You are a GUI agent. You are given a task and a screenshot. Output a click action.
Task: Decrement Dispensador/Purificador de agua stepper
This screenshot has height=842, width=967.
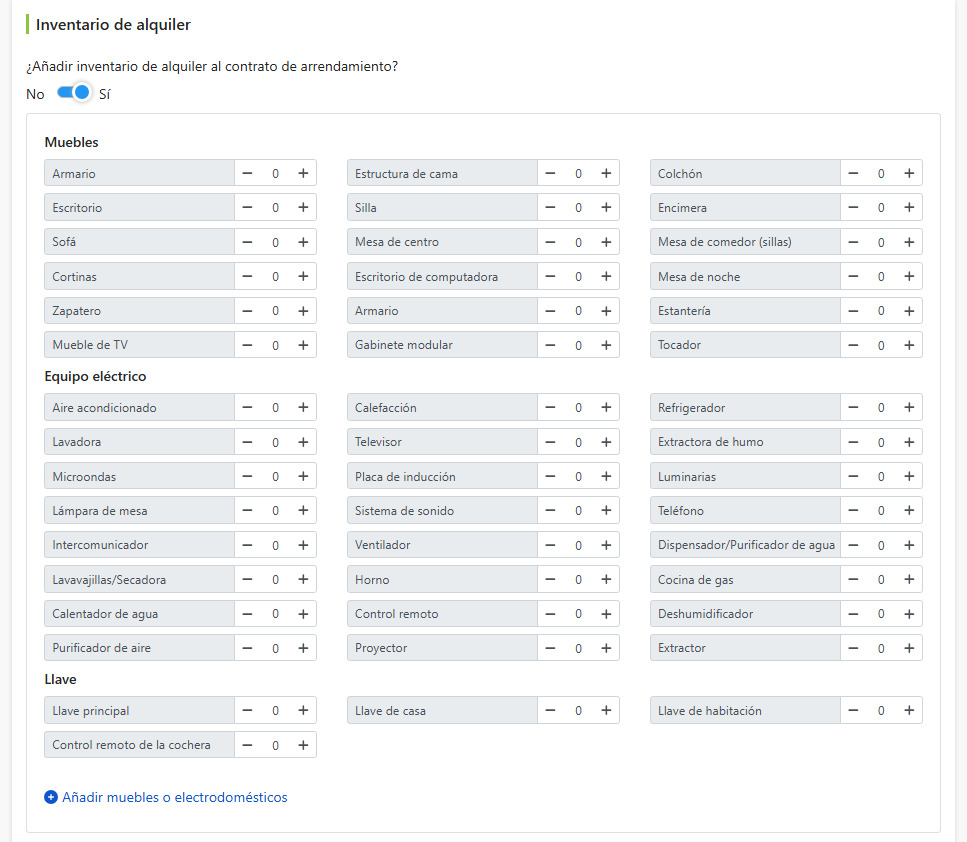(x=853, y=545)
